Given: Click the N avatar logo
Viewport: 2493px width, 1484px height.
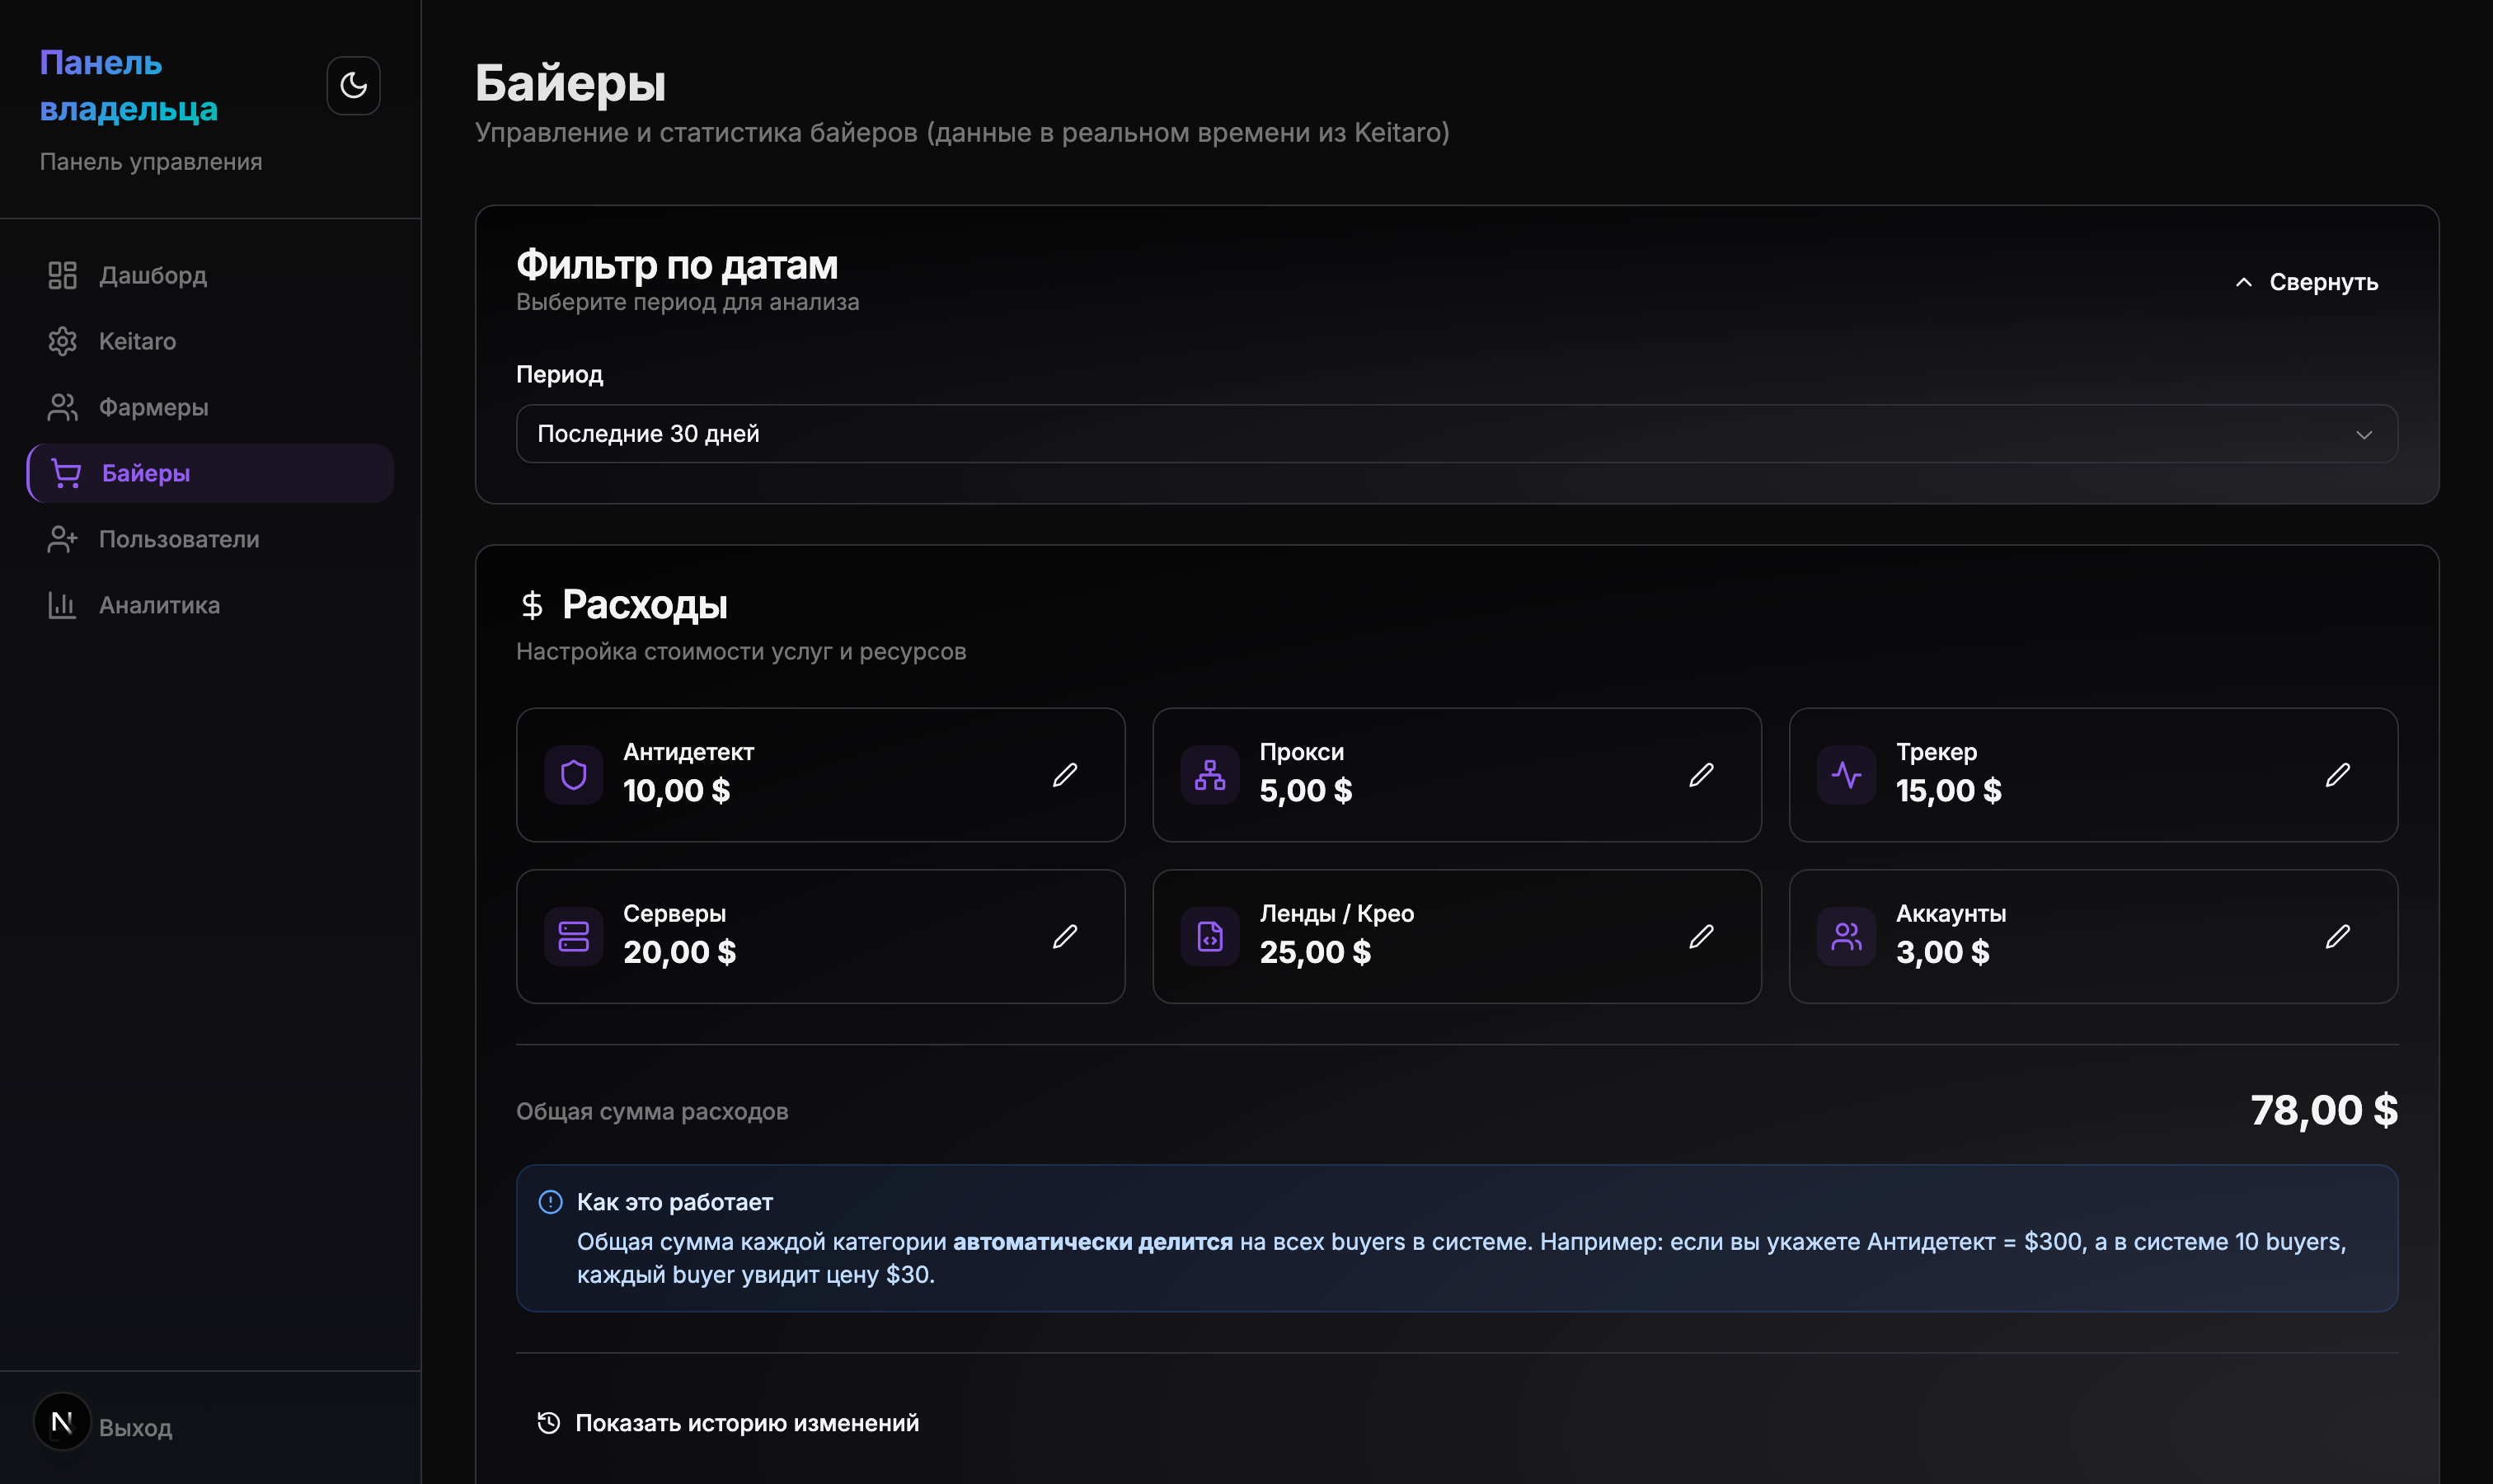Looking at the screenshot, I should (x=62, y=1422).
